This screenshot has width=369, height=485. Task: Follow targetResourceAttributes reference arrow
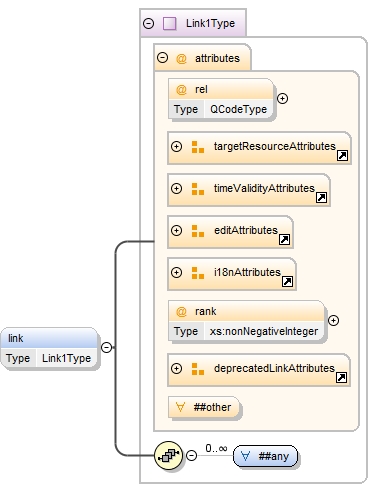[342, 155]
